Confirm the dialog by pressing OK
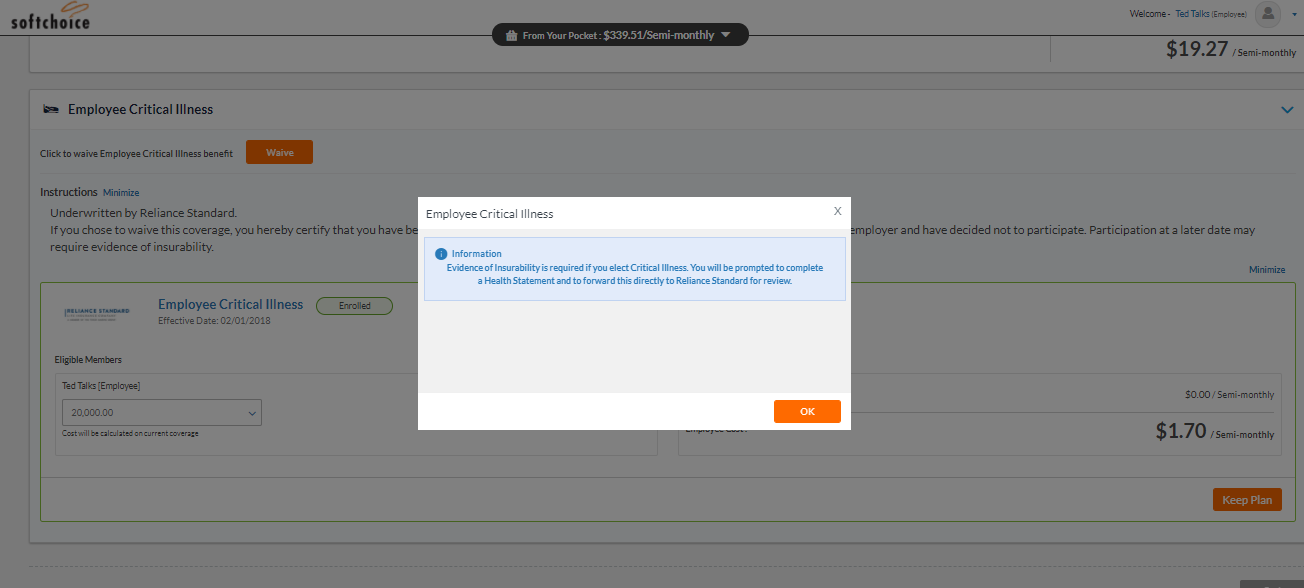The width and height of the screenshot is (1304, 588). 807,411
